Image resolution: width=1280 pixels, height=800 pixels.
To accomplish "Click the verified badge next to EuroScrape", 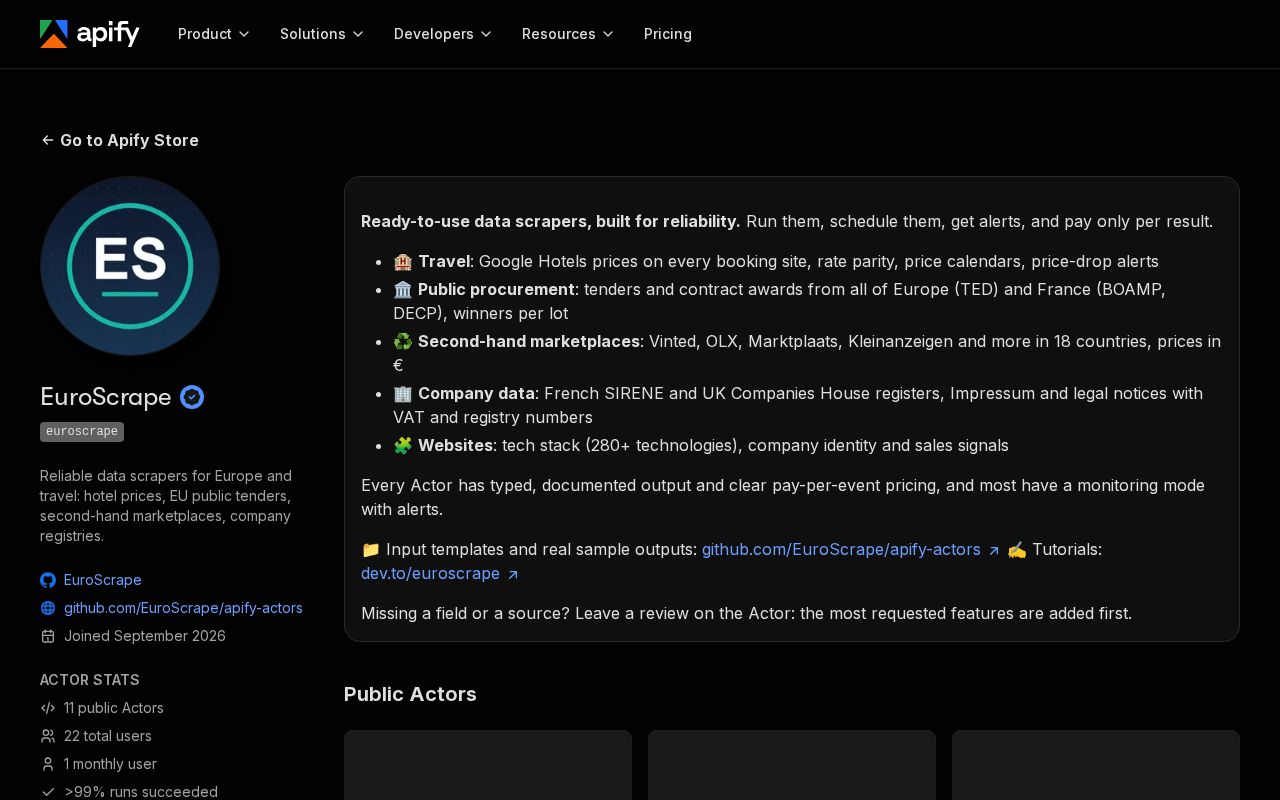I will pos(192,397).
